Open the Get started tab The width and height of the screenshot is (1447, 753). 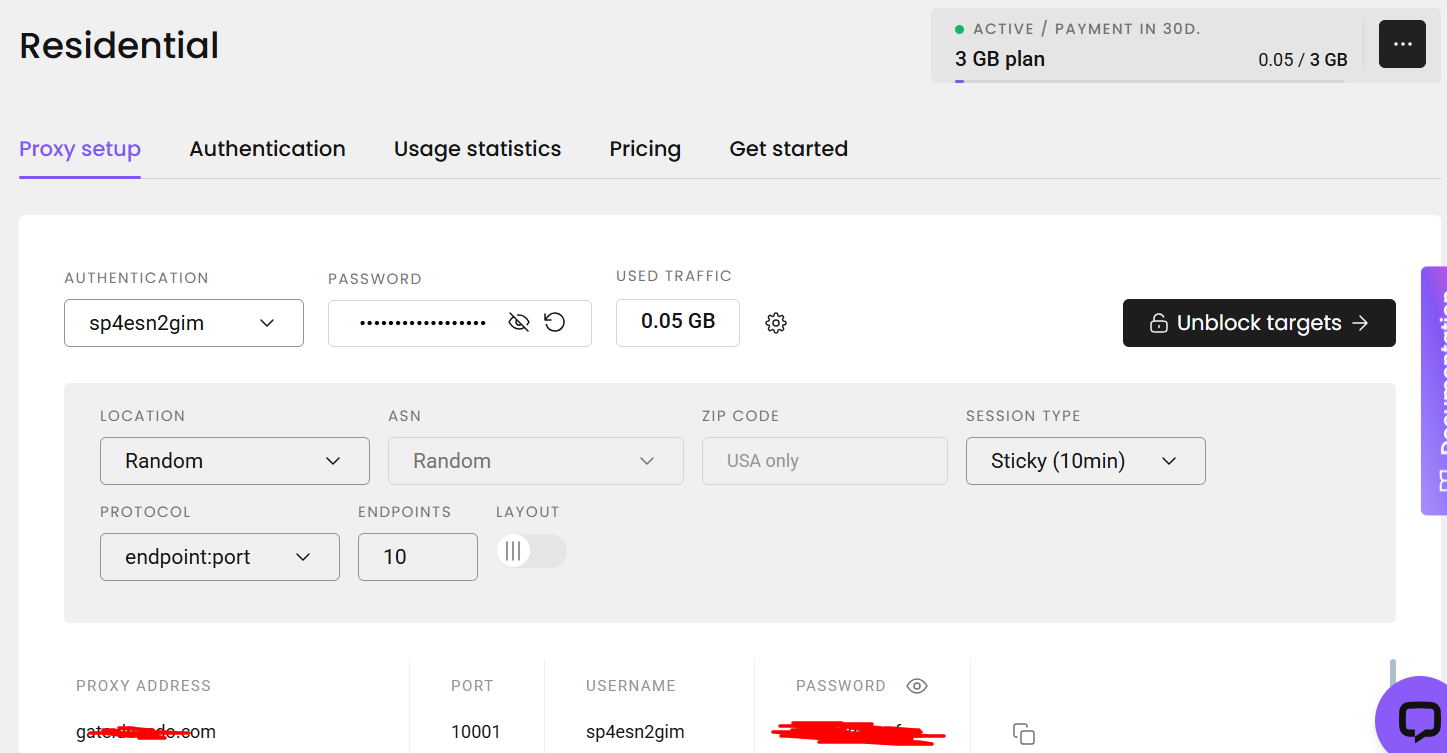click(x=789, y=149)
